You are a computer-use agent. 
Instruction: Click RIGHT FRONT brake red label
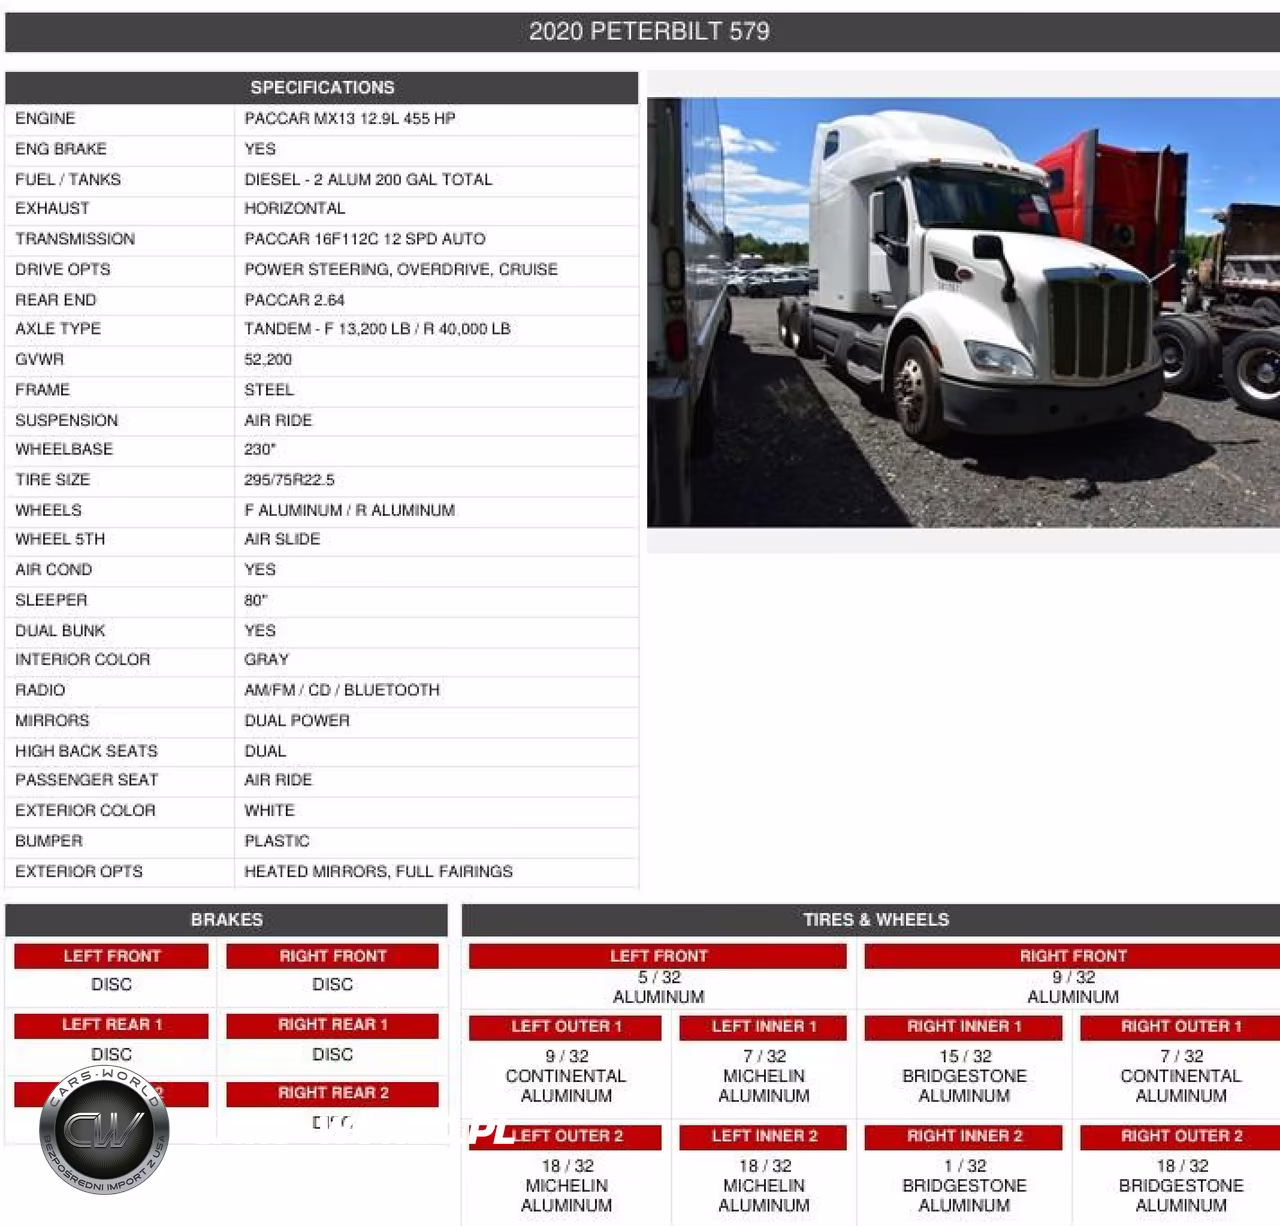click(x=332, y=957)
